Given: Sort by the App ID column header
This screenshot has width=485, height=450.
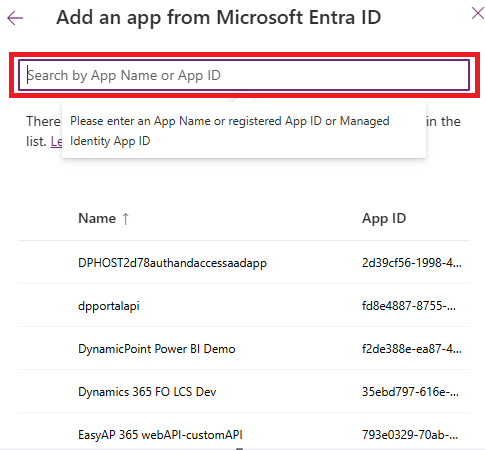Looking at the screenshot, I should point(384,218).
